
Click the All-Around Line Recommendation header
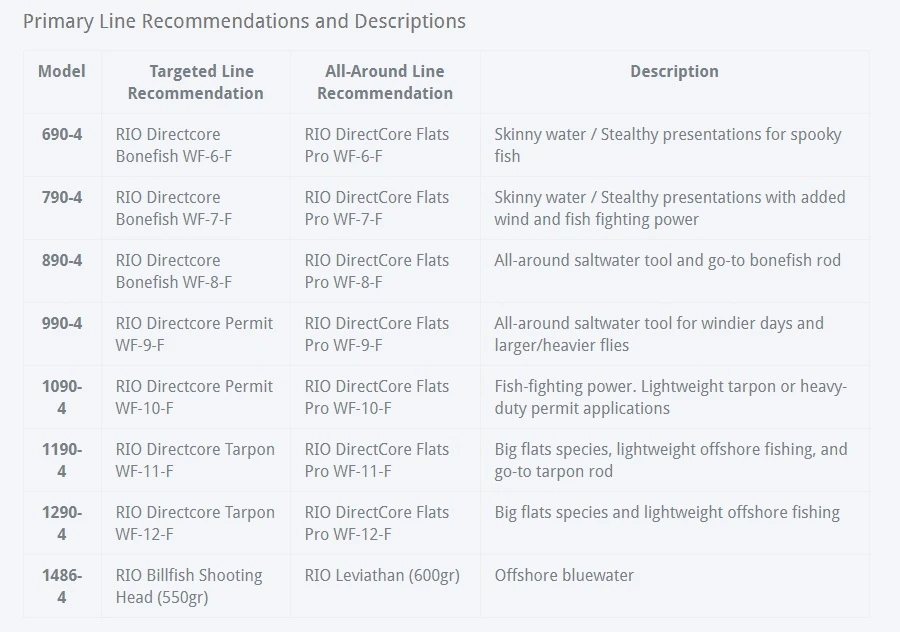(x=385, y=82)
